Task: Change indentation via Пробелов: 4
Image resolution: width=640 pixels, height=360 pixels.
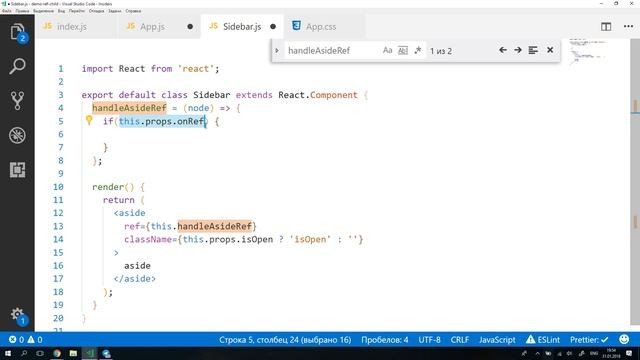Action: pyautogui.click(x=384, y=340)
